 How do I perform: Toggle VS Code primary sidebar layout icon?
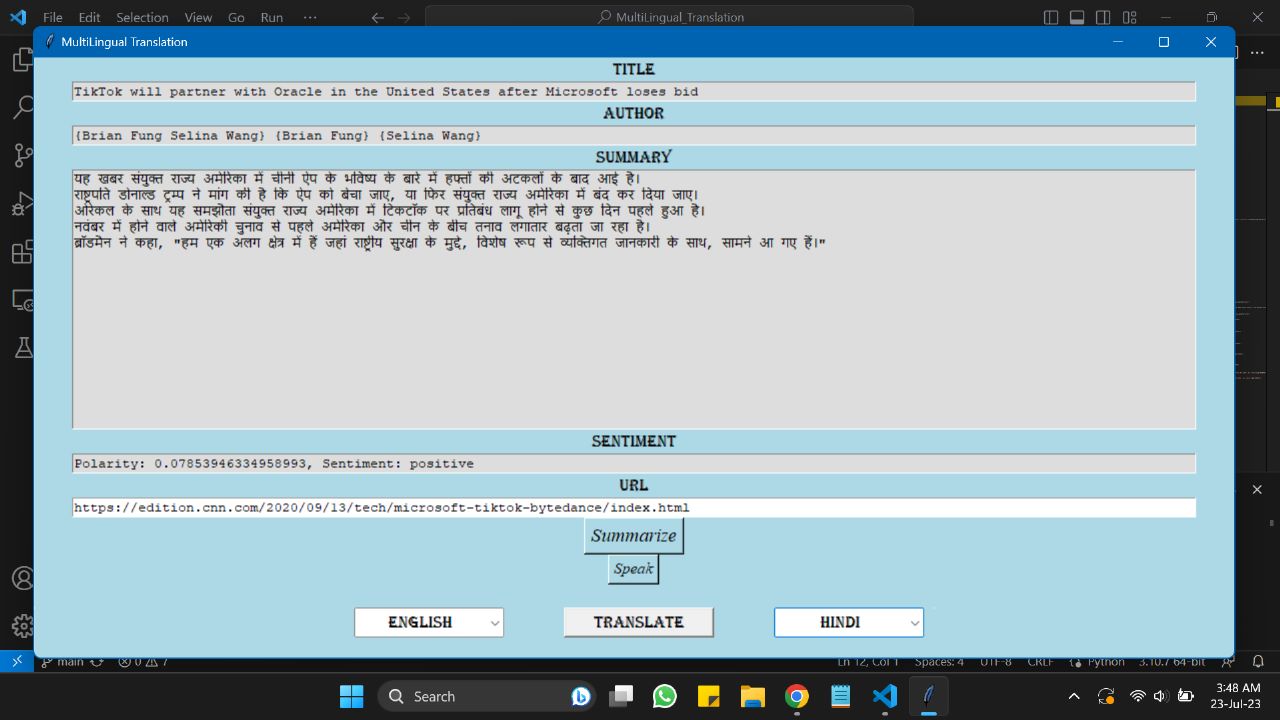tap(1051, 17)
